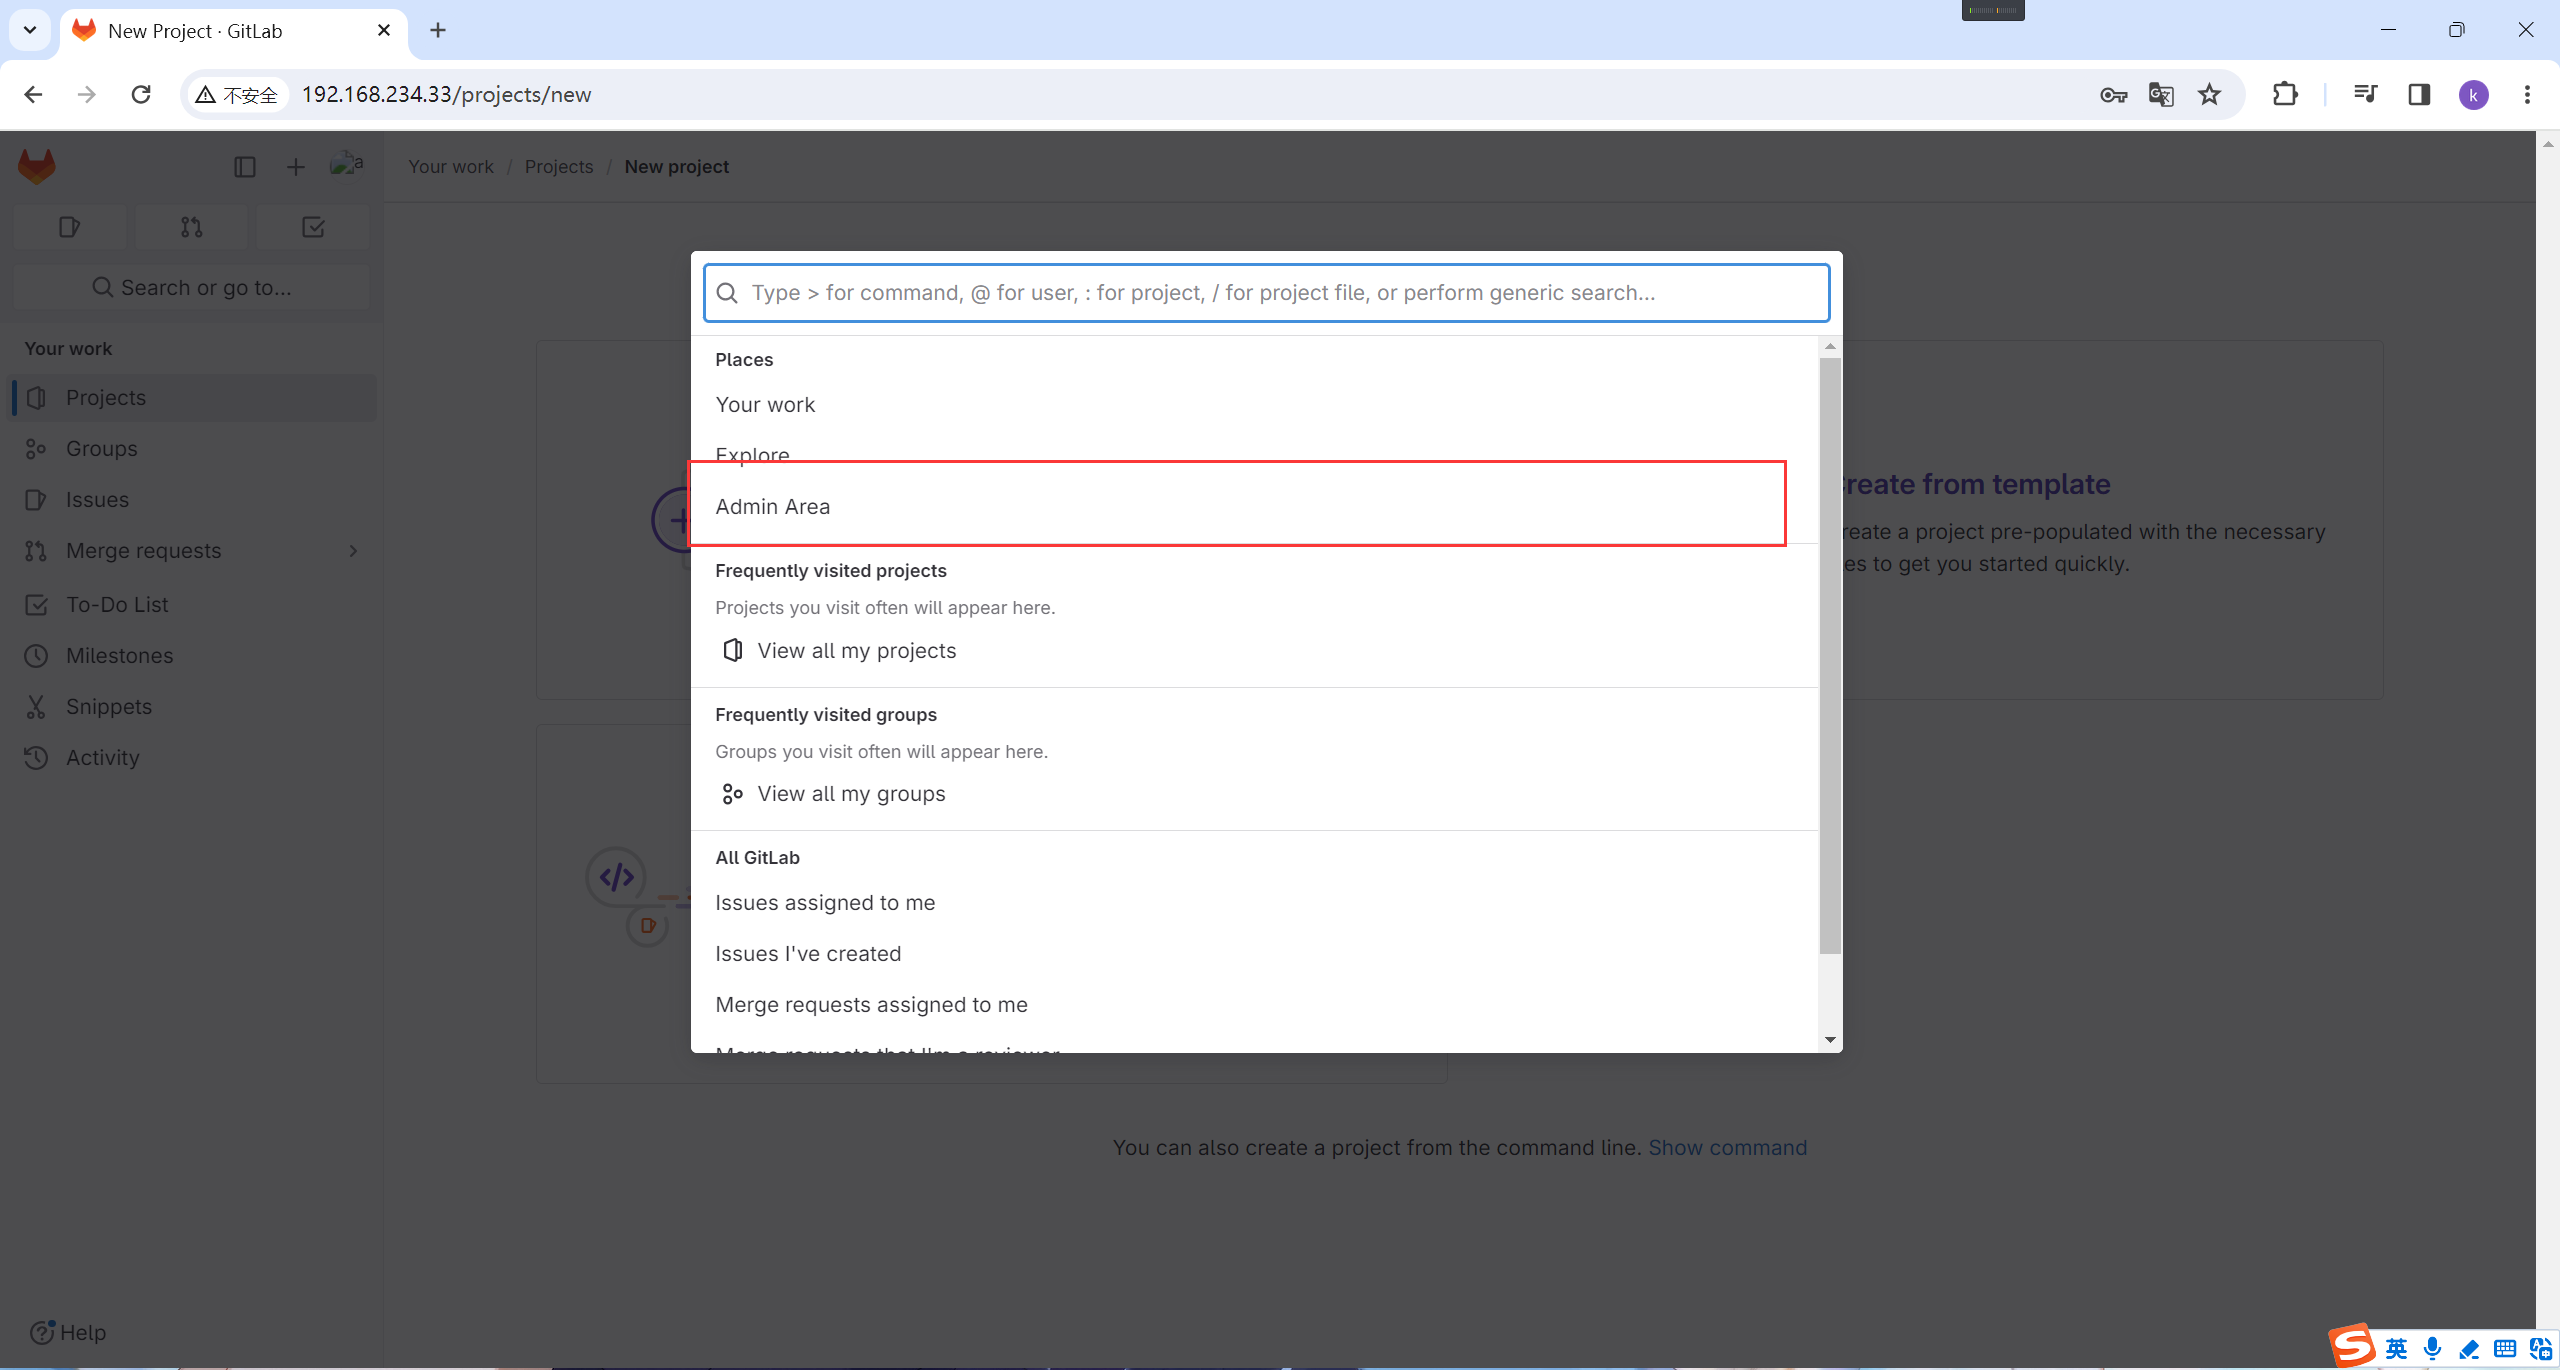Viewport: 2560px width, 1370px height.
Task: Open the user avatar menu
Action: click(x=346, y=165)
